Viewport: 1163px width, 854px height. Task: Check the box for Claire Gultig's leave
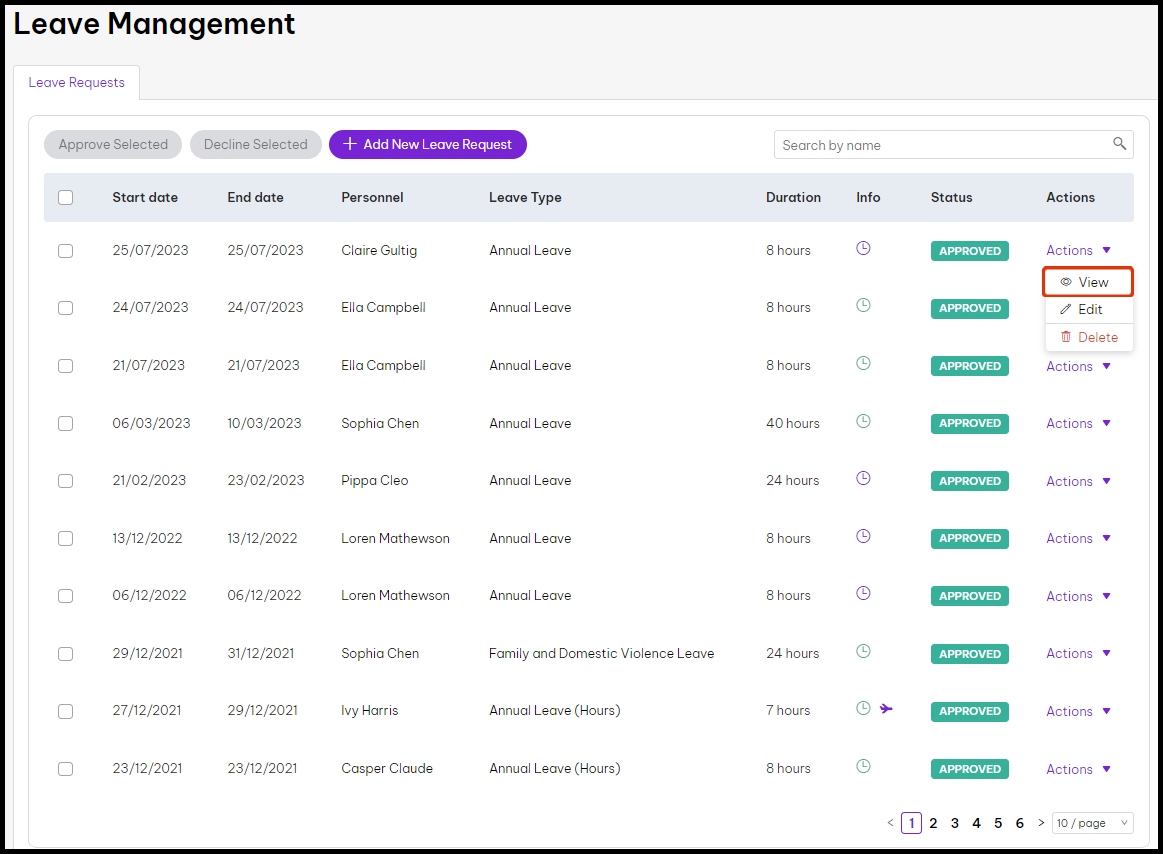[x=66, y=251]
